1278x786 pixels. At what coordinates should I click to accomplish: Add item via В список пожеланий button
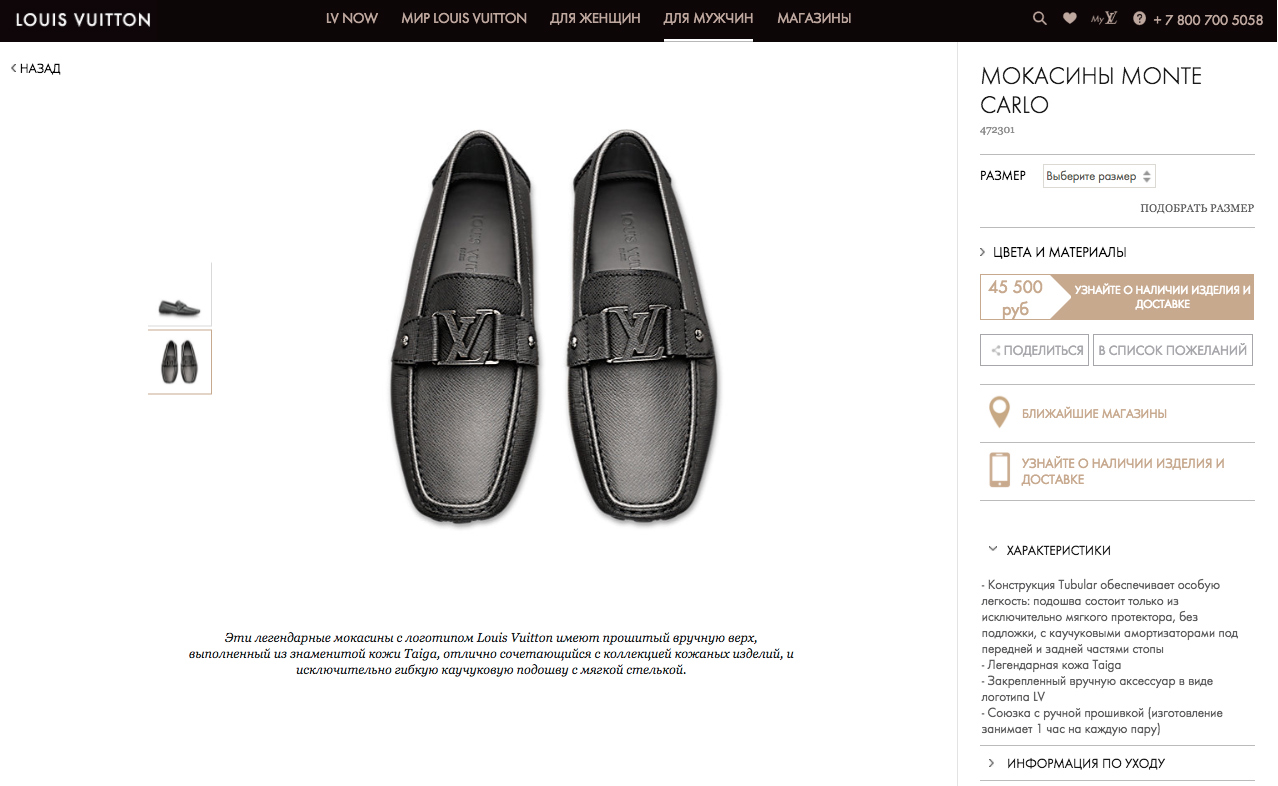tap(1172, 350)
